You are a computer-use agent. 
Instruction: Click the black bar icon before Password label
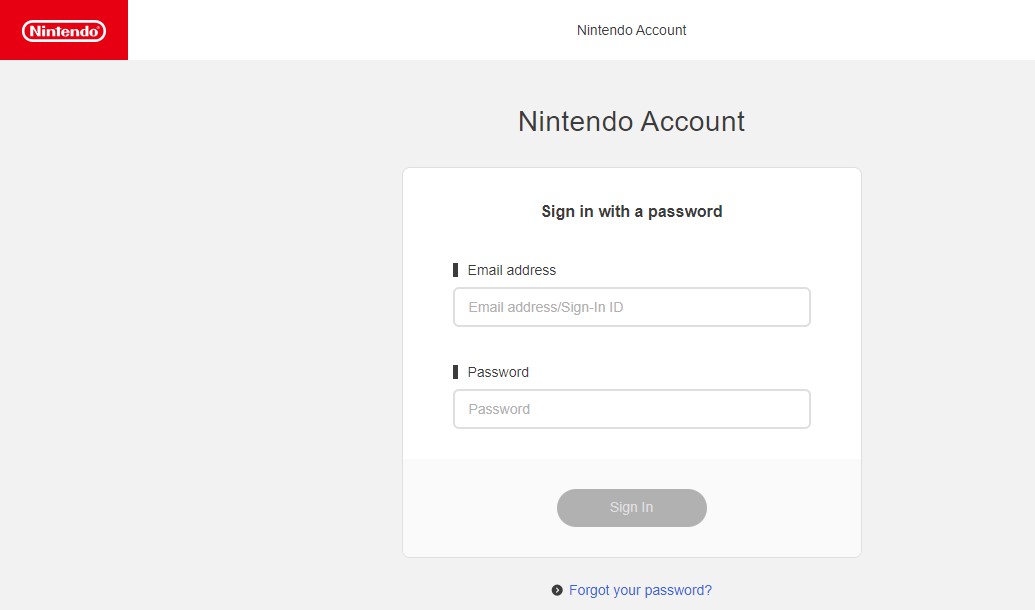click(456, 371)
